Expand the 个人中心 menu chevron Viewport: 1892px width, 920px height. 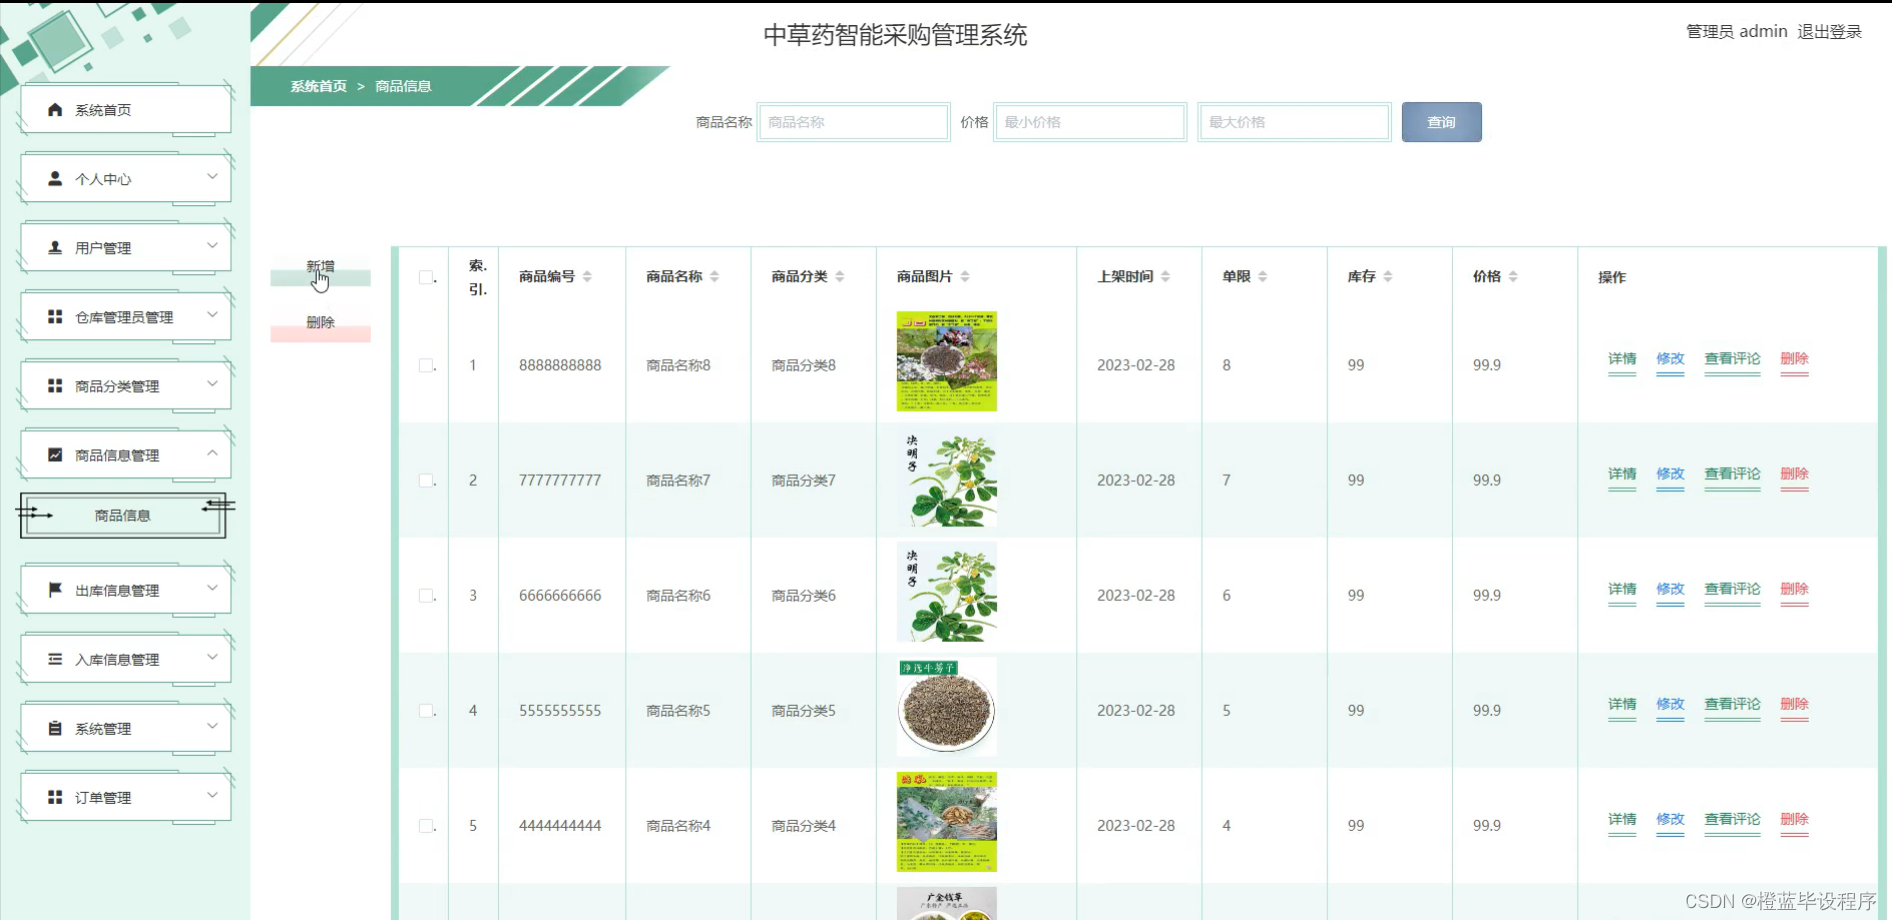point(212,177)
